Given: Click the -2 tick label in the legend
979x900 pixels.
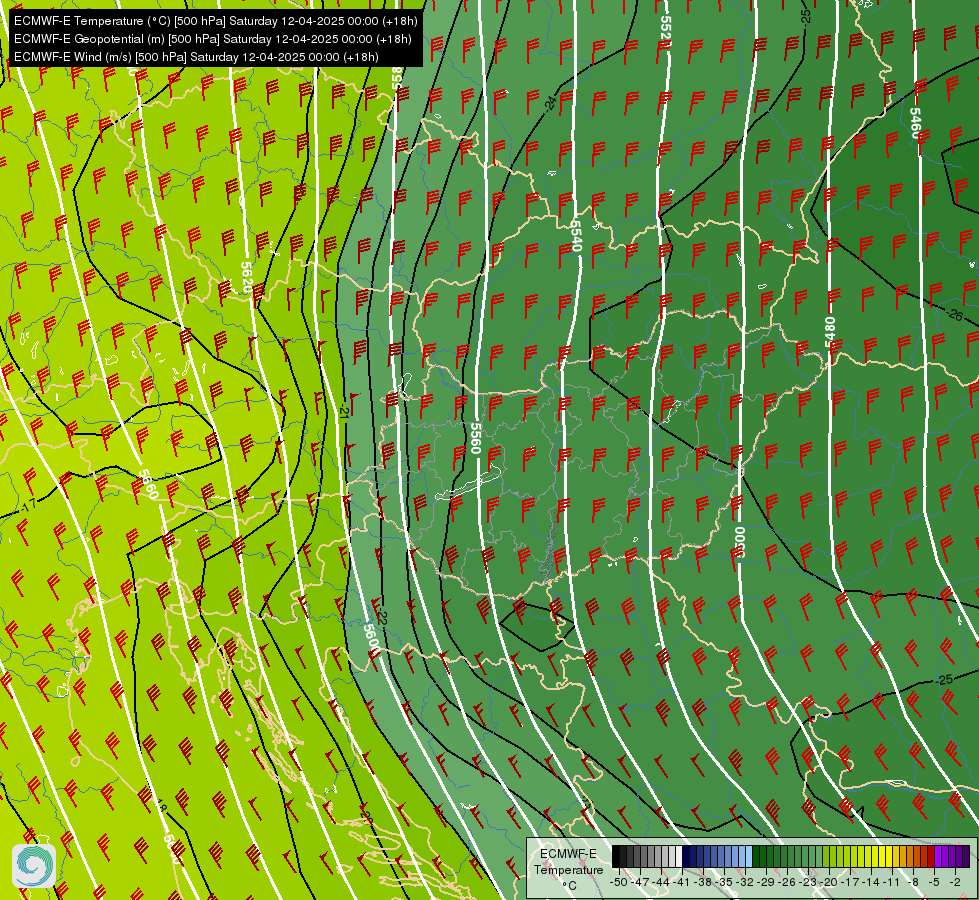Looking at the screenshot, I should 955,882.
